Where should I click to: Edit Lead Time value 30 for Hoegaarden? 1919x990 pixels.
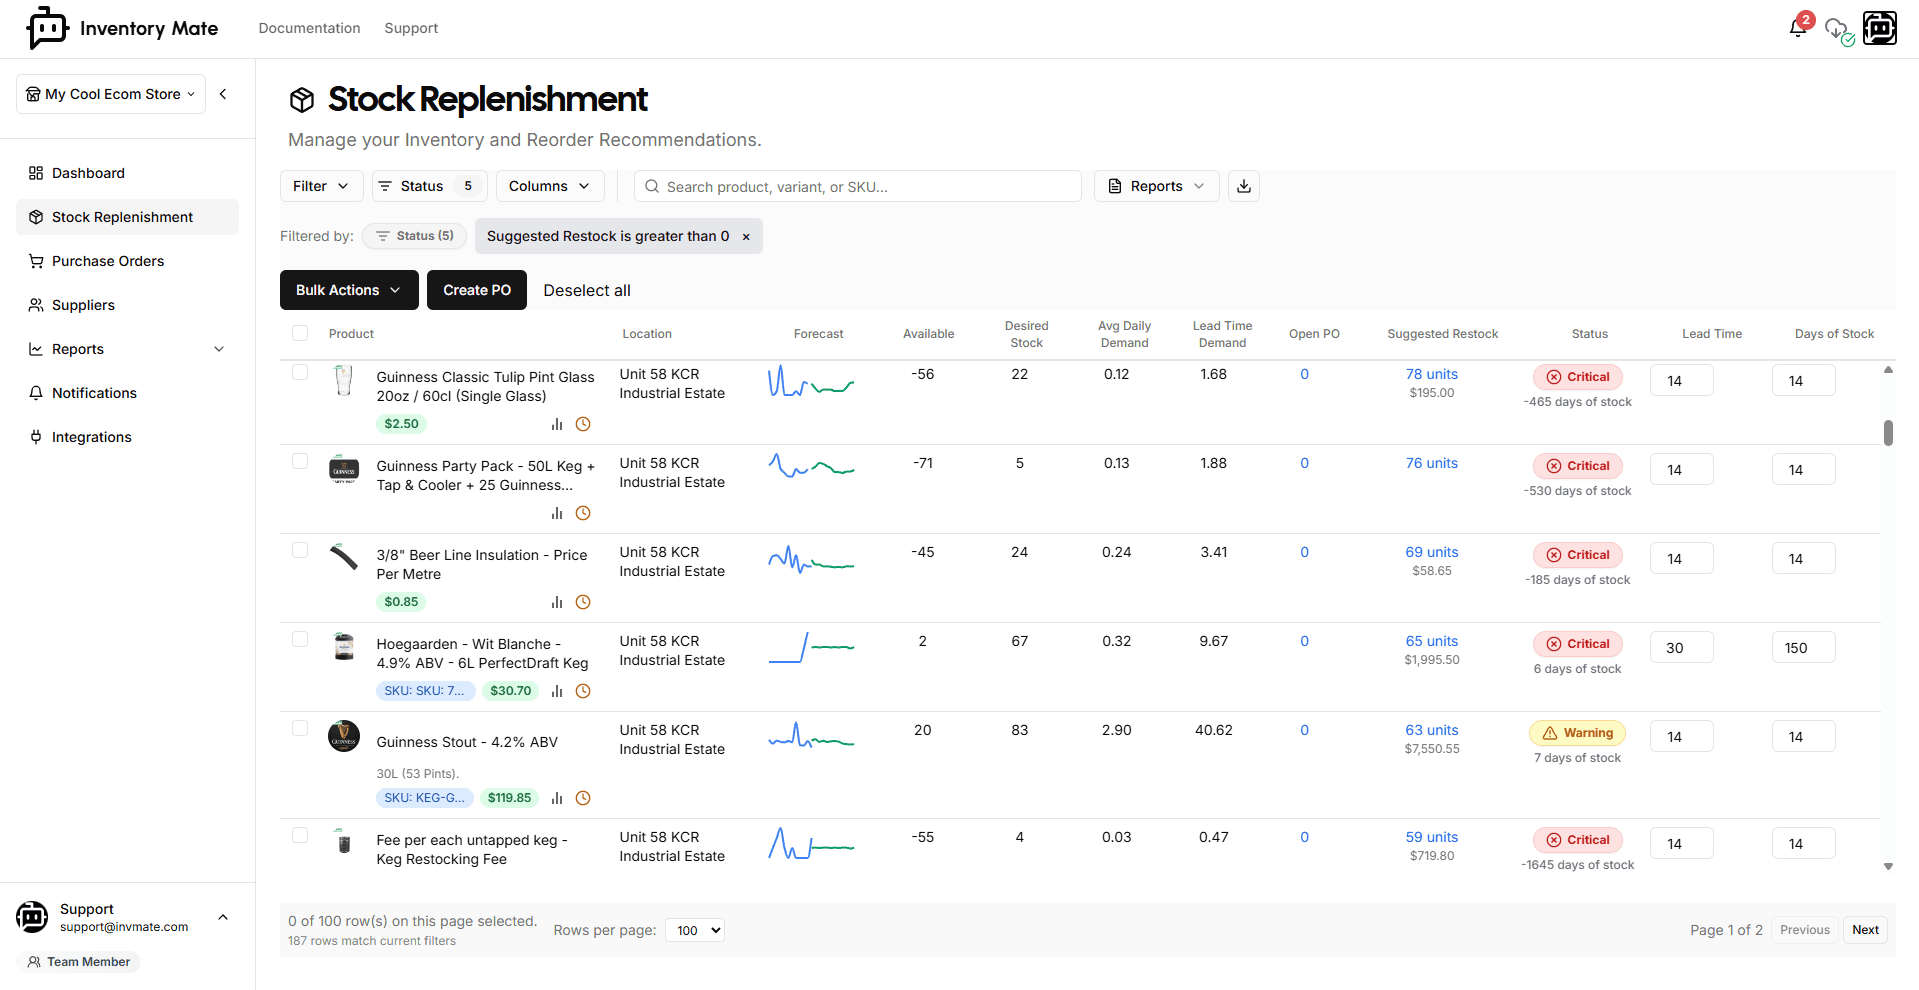point(1682,648)
